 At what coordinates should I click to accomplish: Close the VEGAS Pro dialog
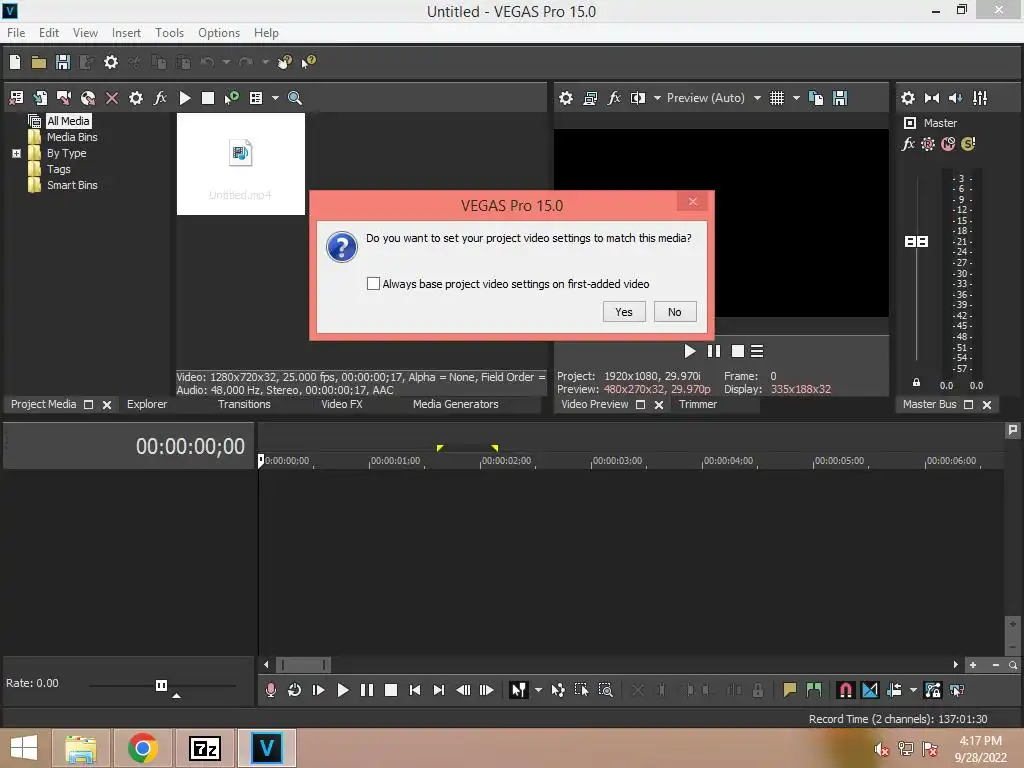pyautogui.click(x=693, y=201)
